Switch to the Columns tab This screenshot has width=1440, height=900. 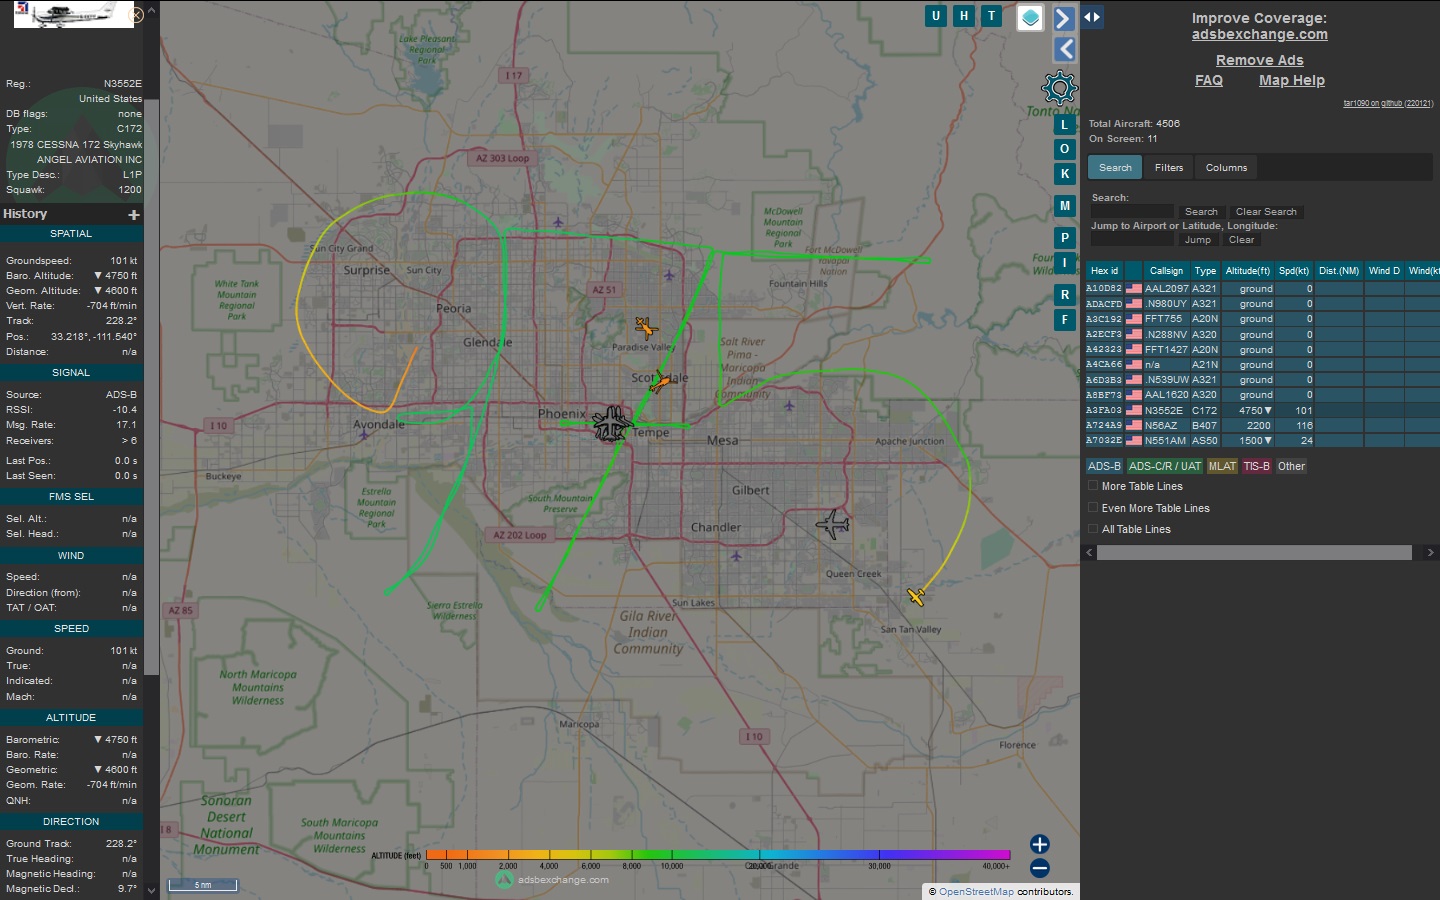coord(1226,168)
